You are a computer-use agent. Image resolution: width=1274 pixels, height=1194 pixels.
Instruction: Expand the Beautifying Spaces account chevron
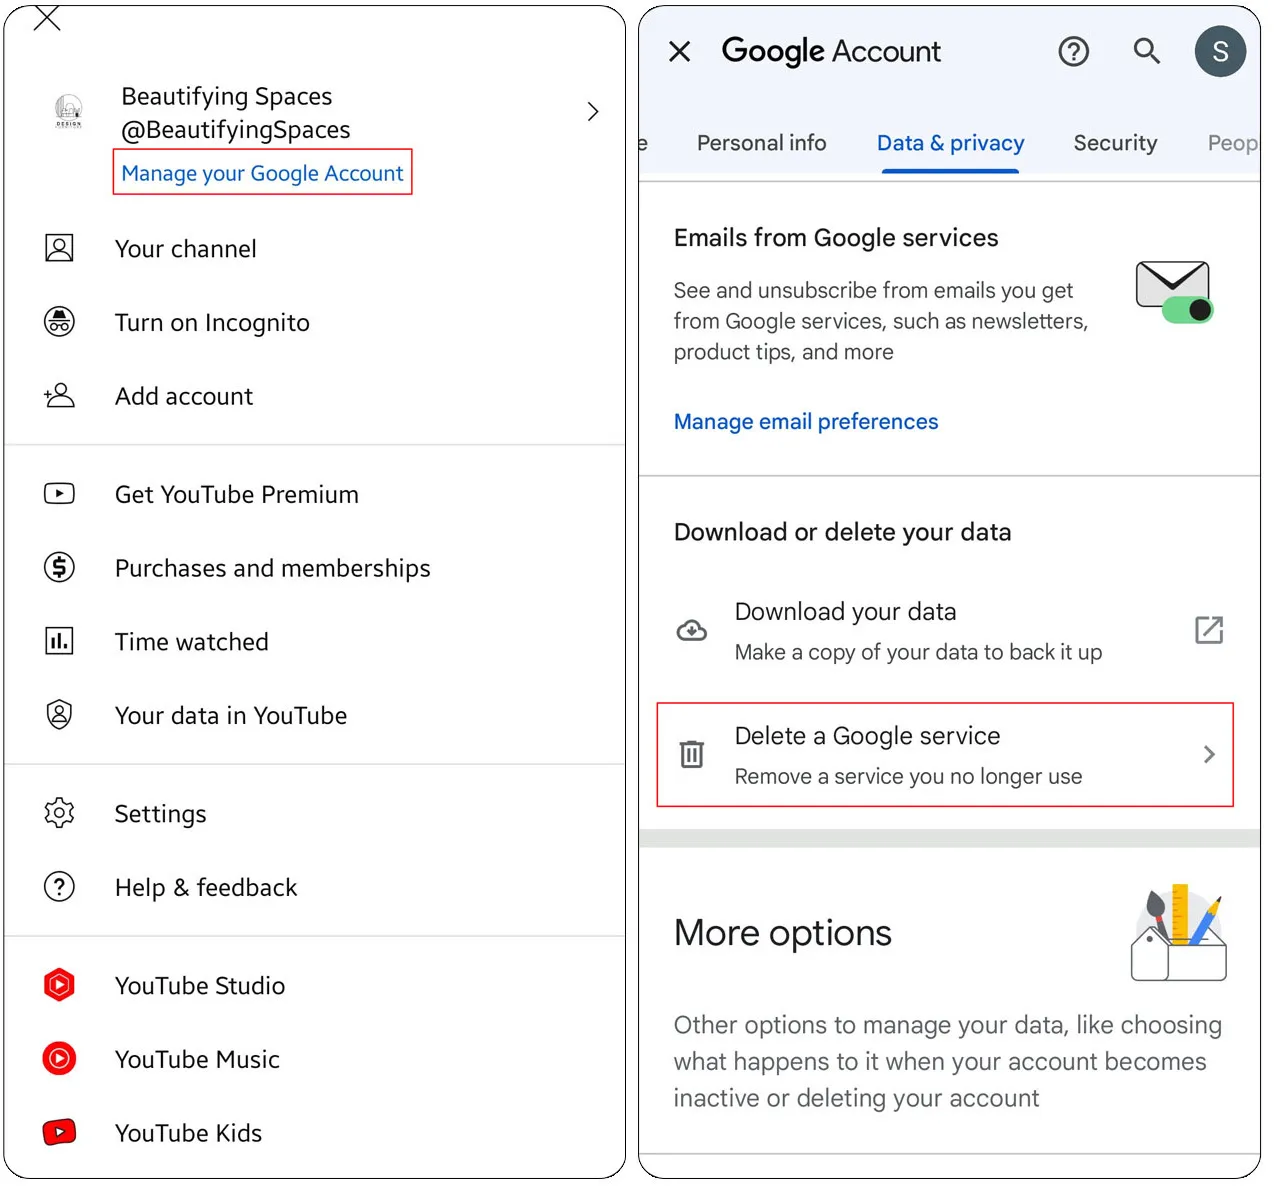point(592,111)
